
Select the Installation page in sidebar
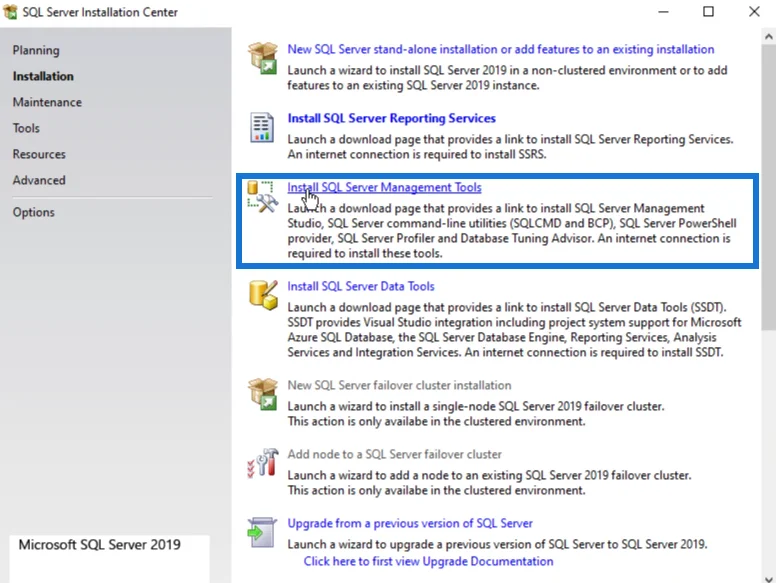[43, 76]
